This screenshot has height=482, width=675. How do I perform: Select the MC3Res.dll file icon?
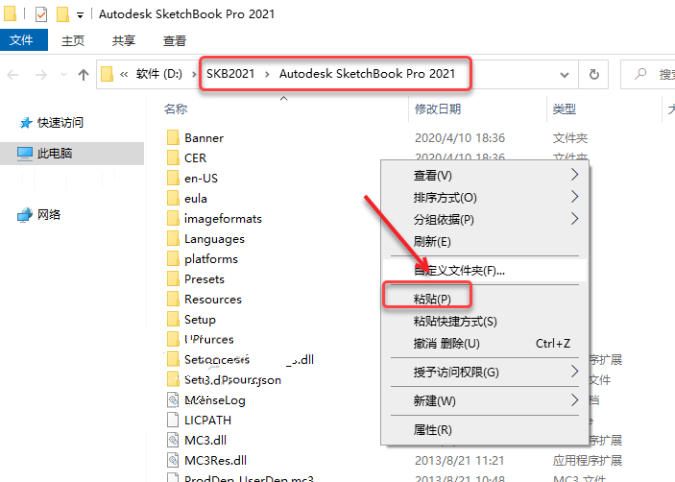click(173, 460)
